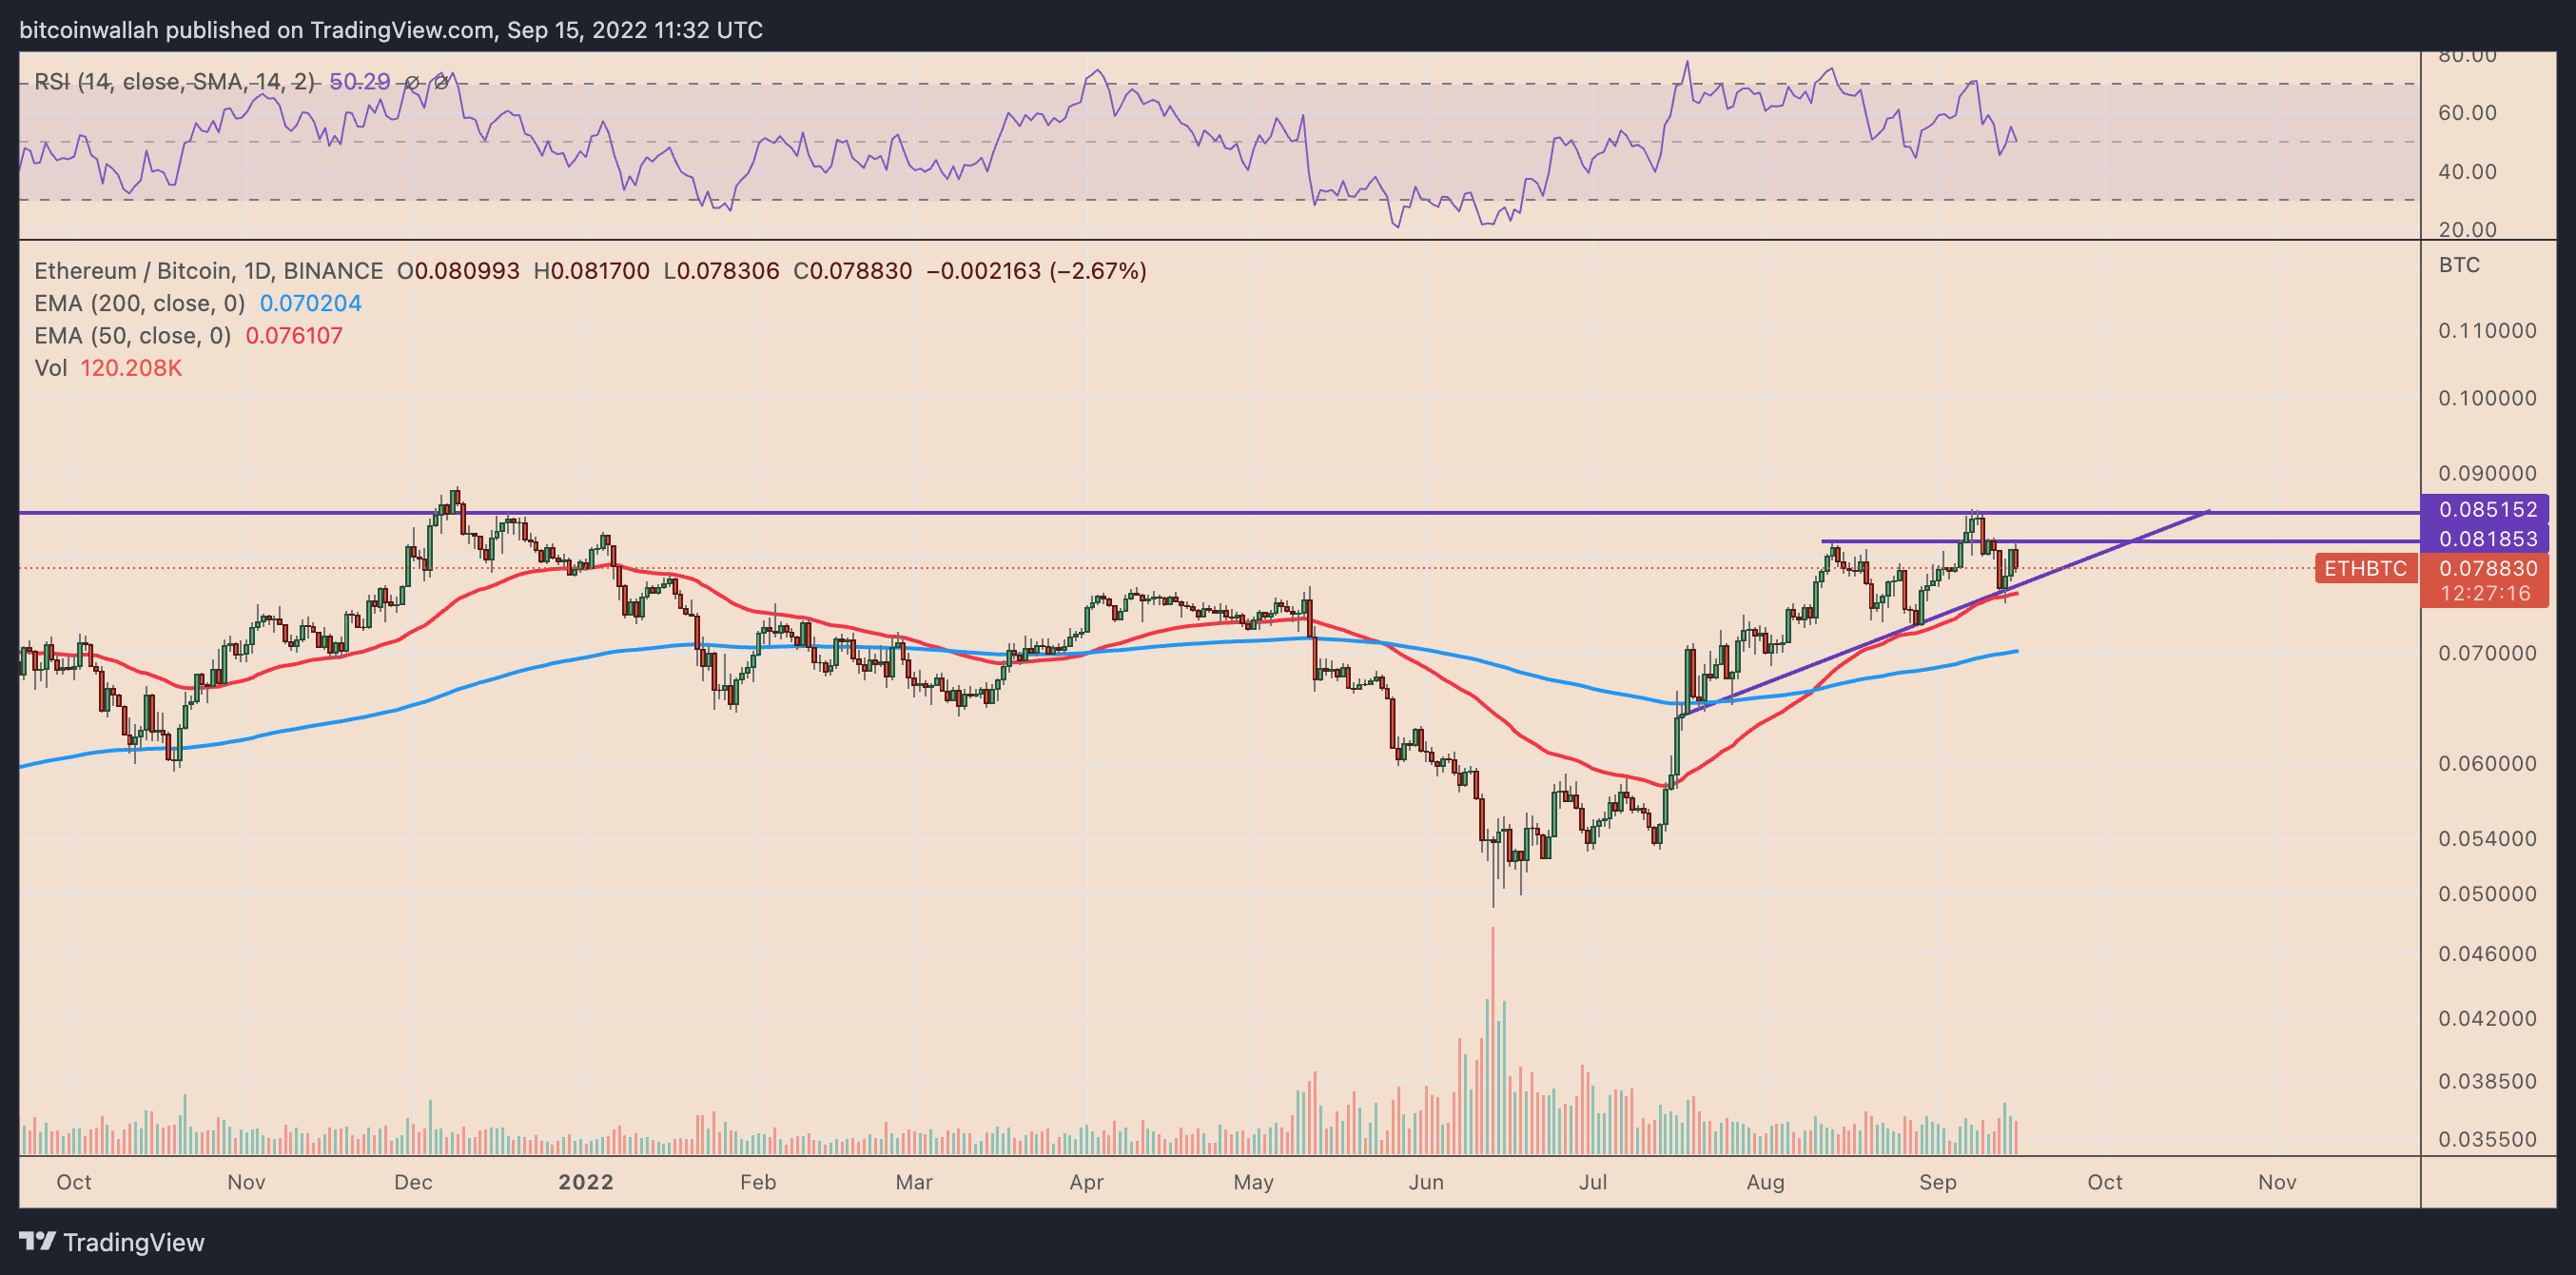The height and width of the screenshot is (1275, 2576).
Task: Select the EMA (50, close, 0) legend
Action: point(132,336)
